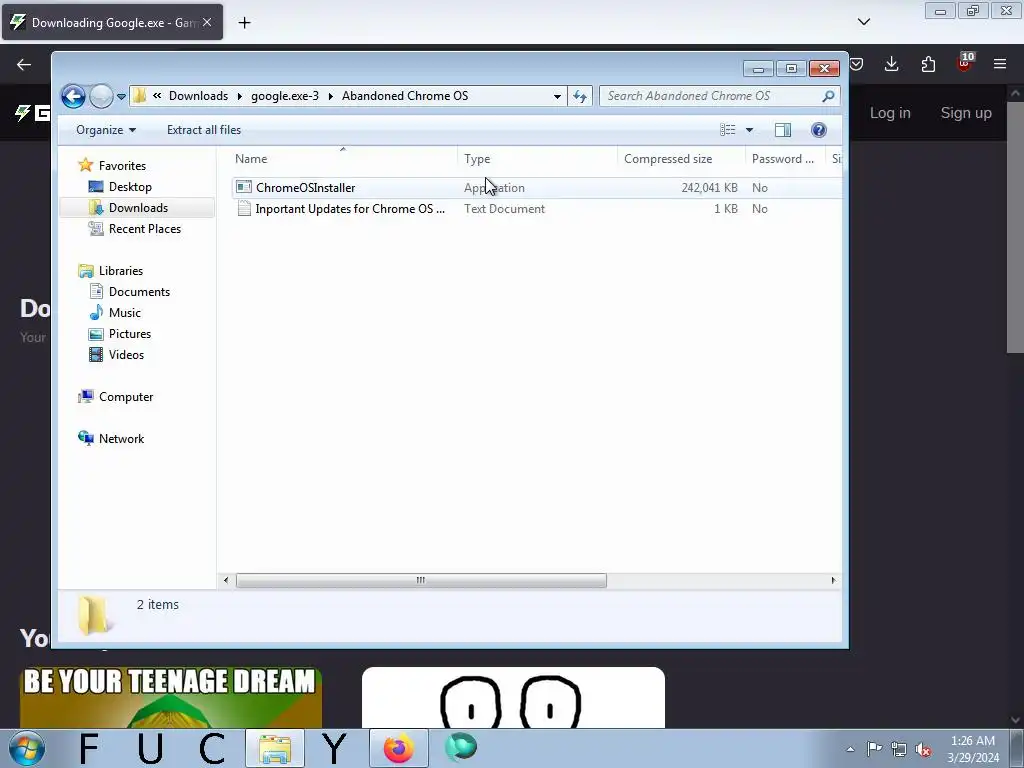Open Favorites in navigation pane
Image resolution: width=1024 pixels, height=768 pixels.
pyautogui.click(x=122, y=166)
